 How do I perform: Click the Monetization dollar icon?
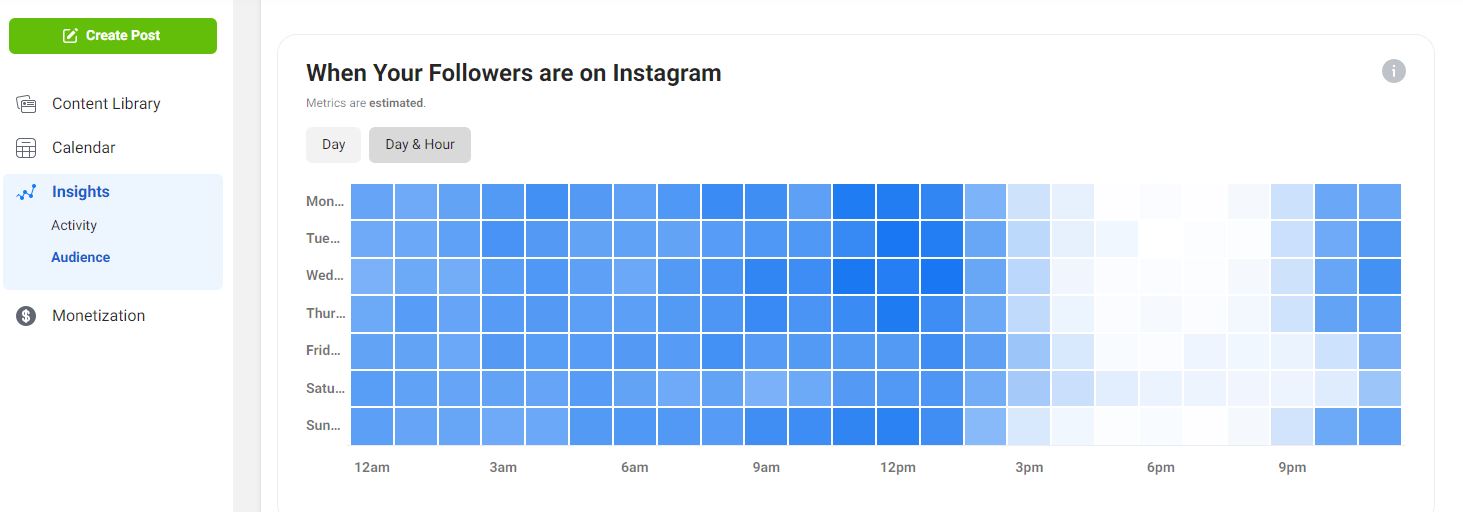(x=27, y=316)
